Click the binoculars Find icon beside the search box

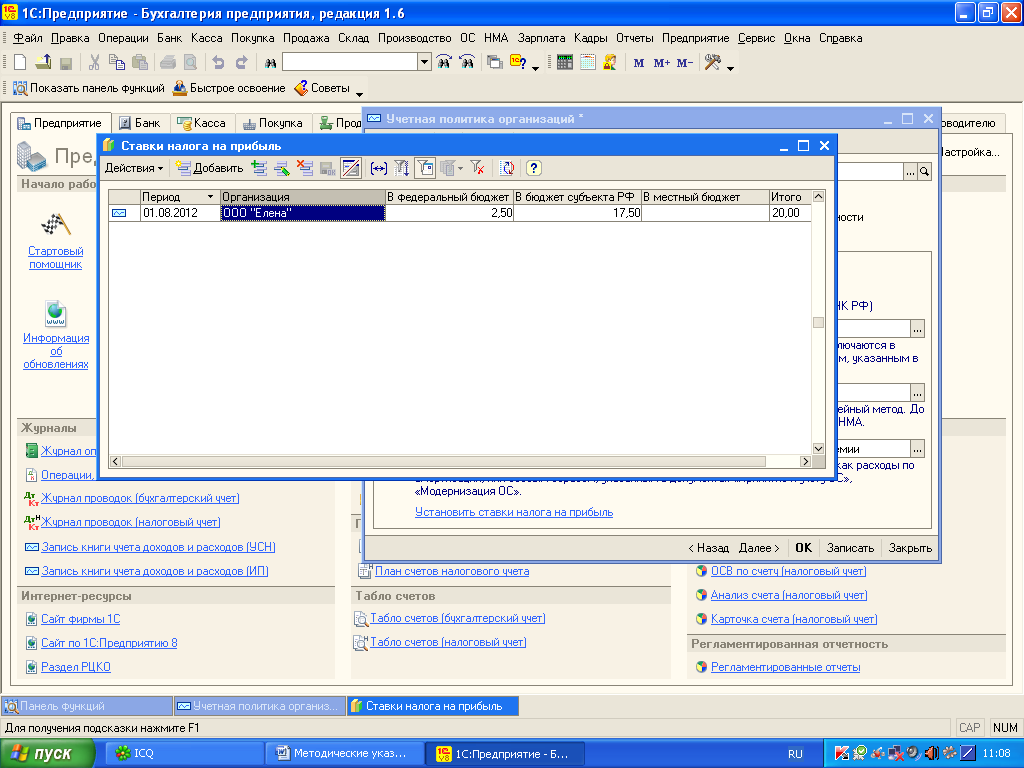tap(270, 63)
